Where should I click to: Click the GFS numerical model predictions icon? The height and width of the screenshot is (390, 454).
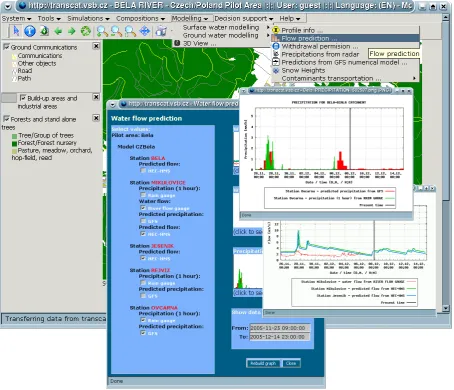[x=276, y=62]
